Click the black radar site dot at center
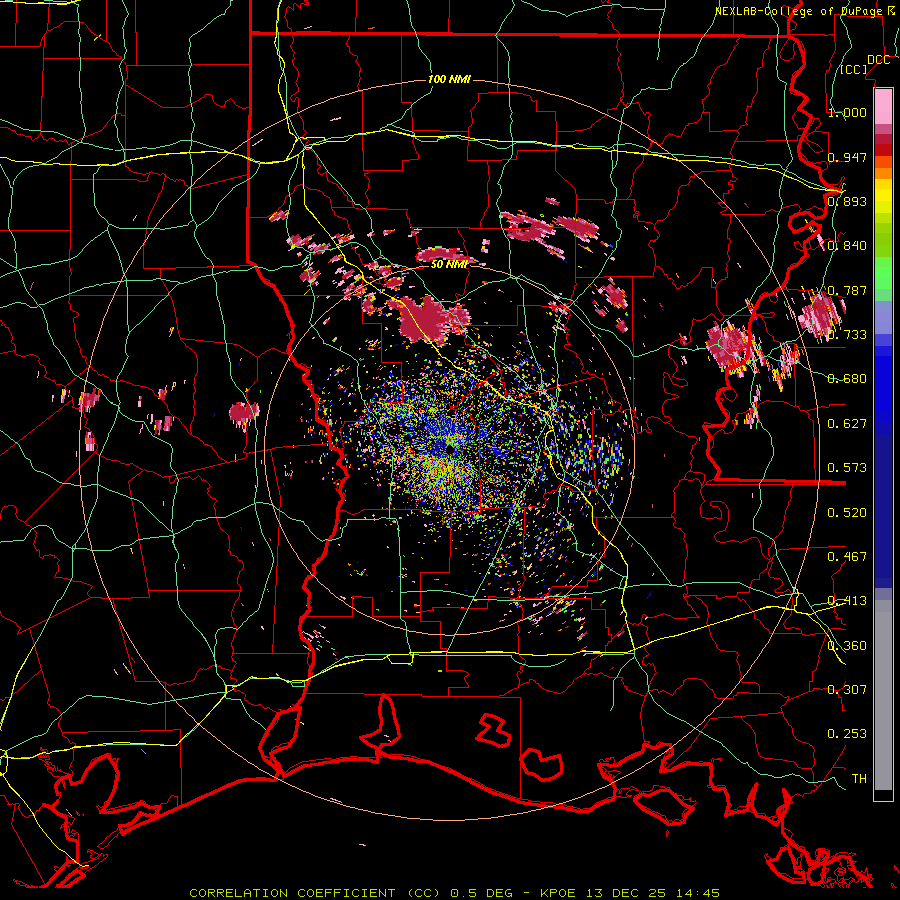The image size is (900, 900). [x=449, y=449]
